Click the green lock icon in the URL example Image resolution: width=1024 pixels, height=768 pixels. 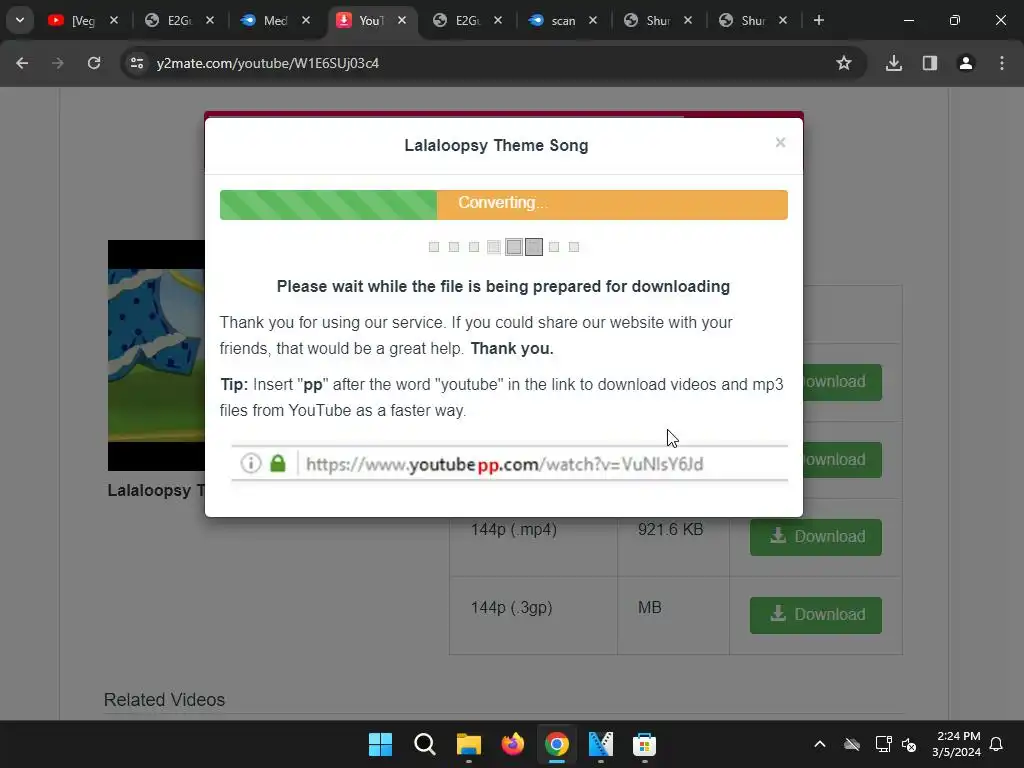click(278, 464)
